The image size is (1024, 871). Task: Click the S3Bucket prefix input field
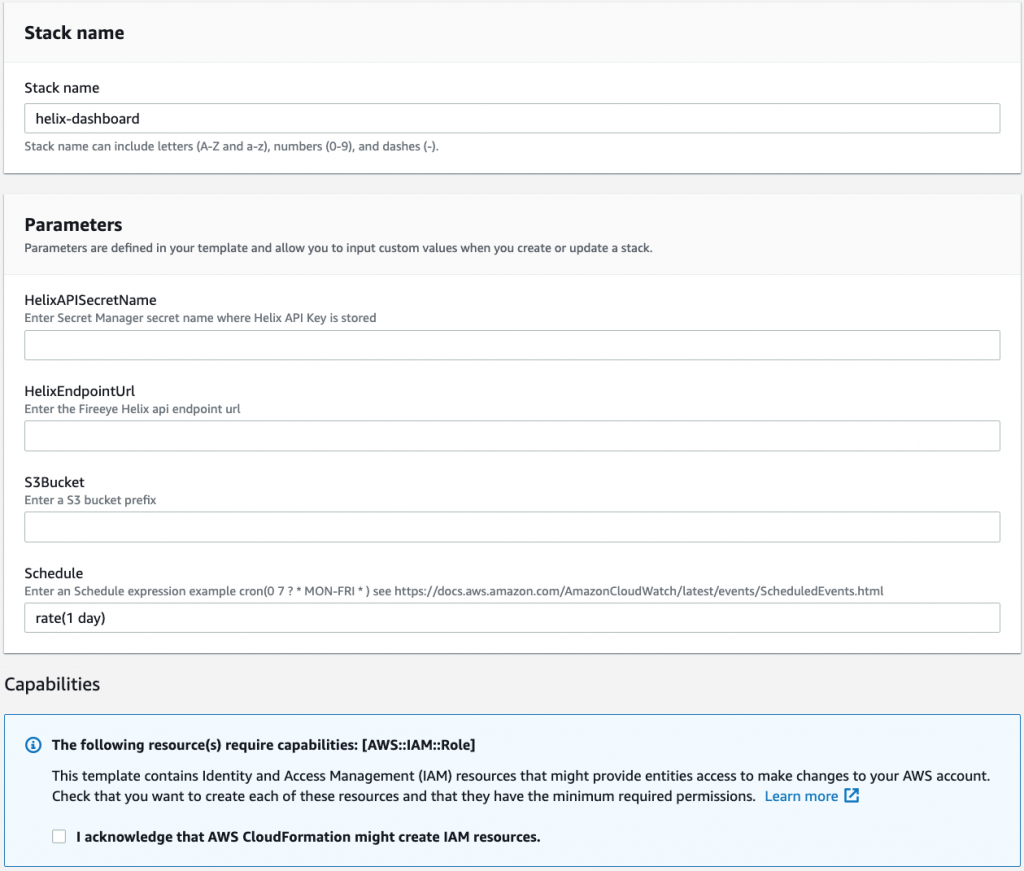click(x=512, y=527)
